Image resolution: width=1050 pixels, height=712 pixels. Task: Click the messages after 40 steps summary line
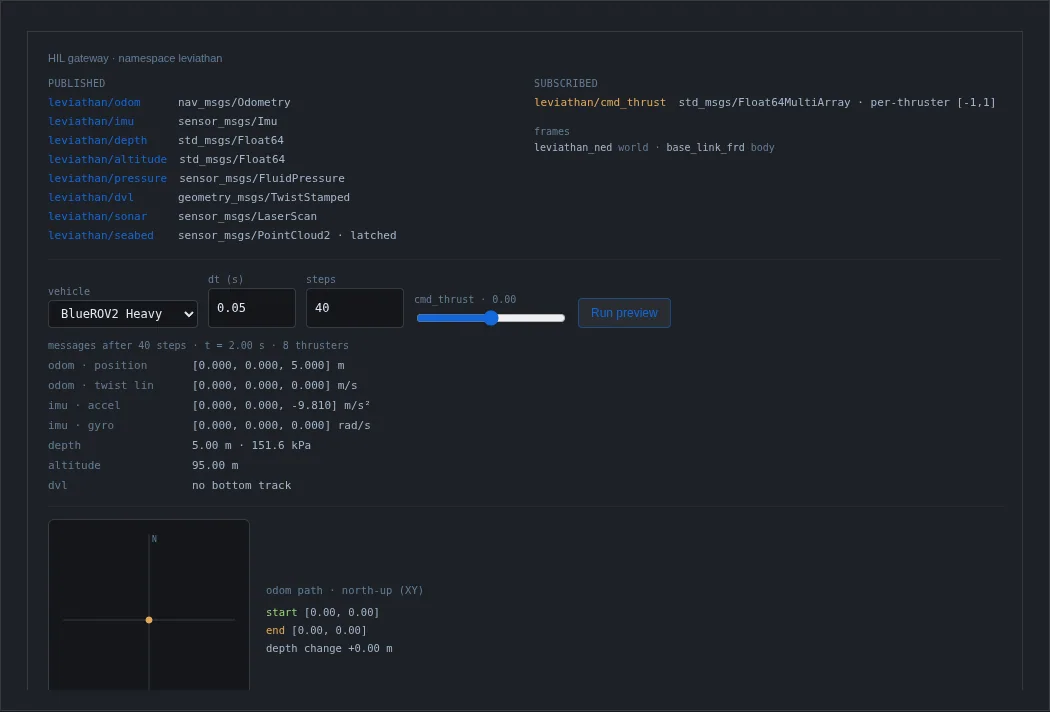click(x=198, y=346)
